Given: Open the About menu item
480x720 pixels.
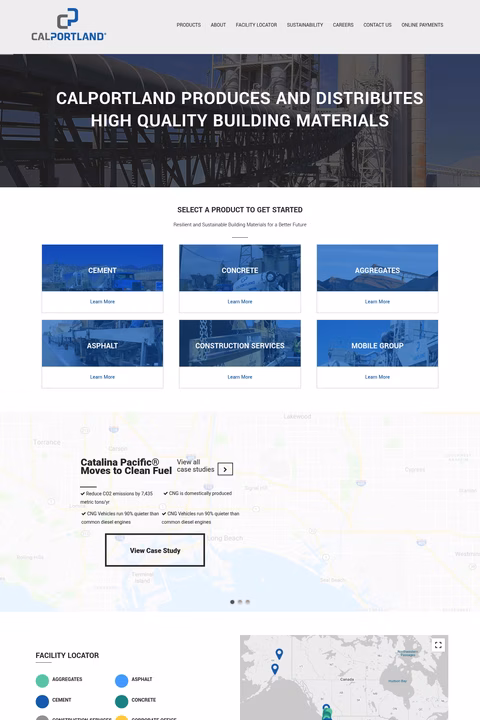Looking at the screenshot, I should pyautogui.click(x=218, y=25).
